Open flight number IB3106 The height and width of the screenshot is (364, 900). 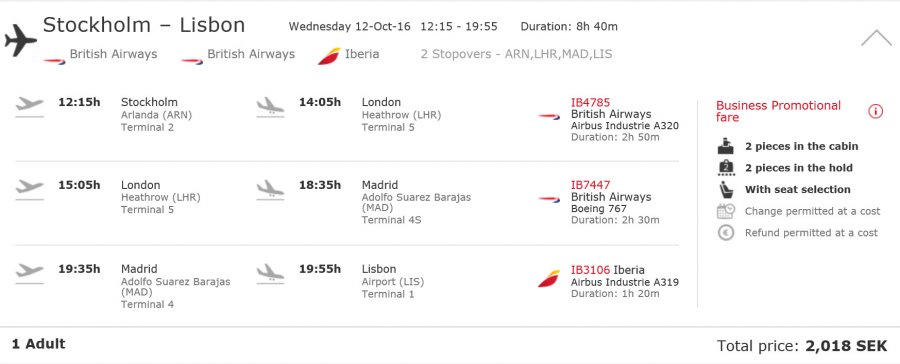point(590,270)
